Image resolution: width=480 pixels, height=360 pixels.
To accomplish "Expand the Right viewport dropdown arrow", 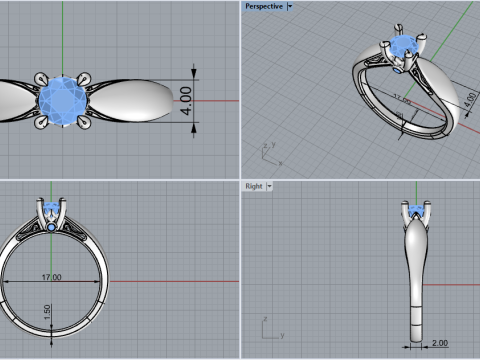I will (x=269, y=186).
